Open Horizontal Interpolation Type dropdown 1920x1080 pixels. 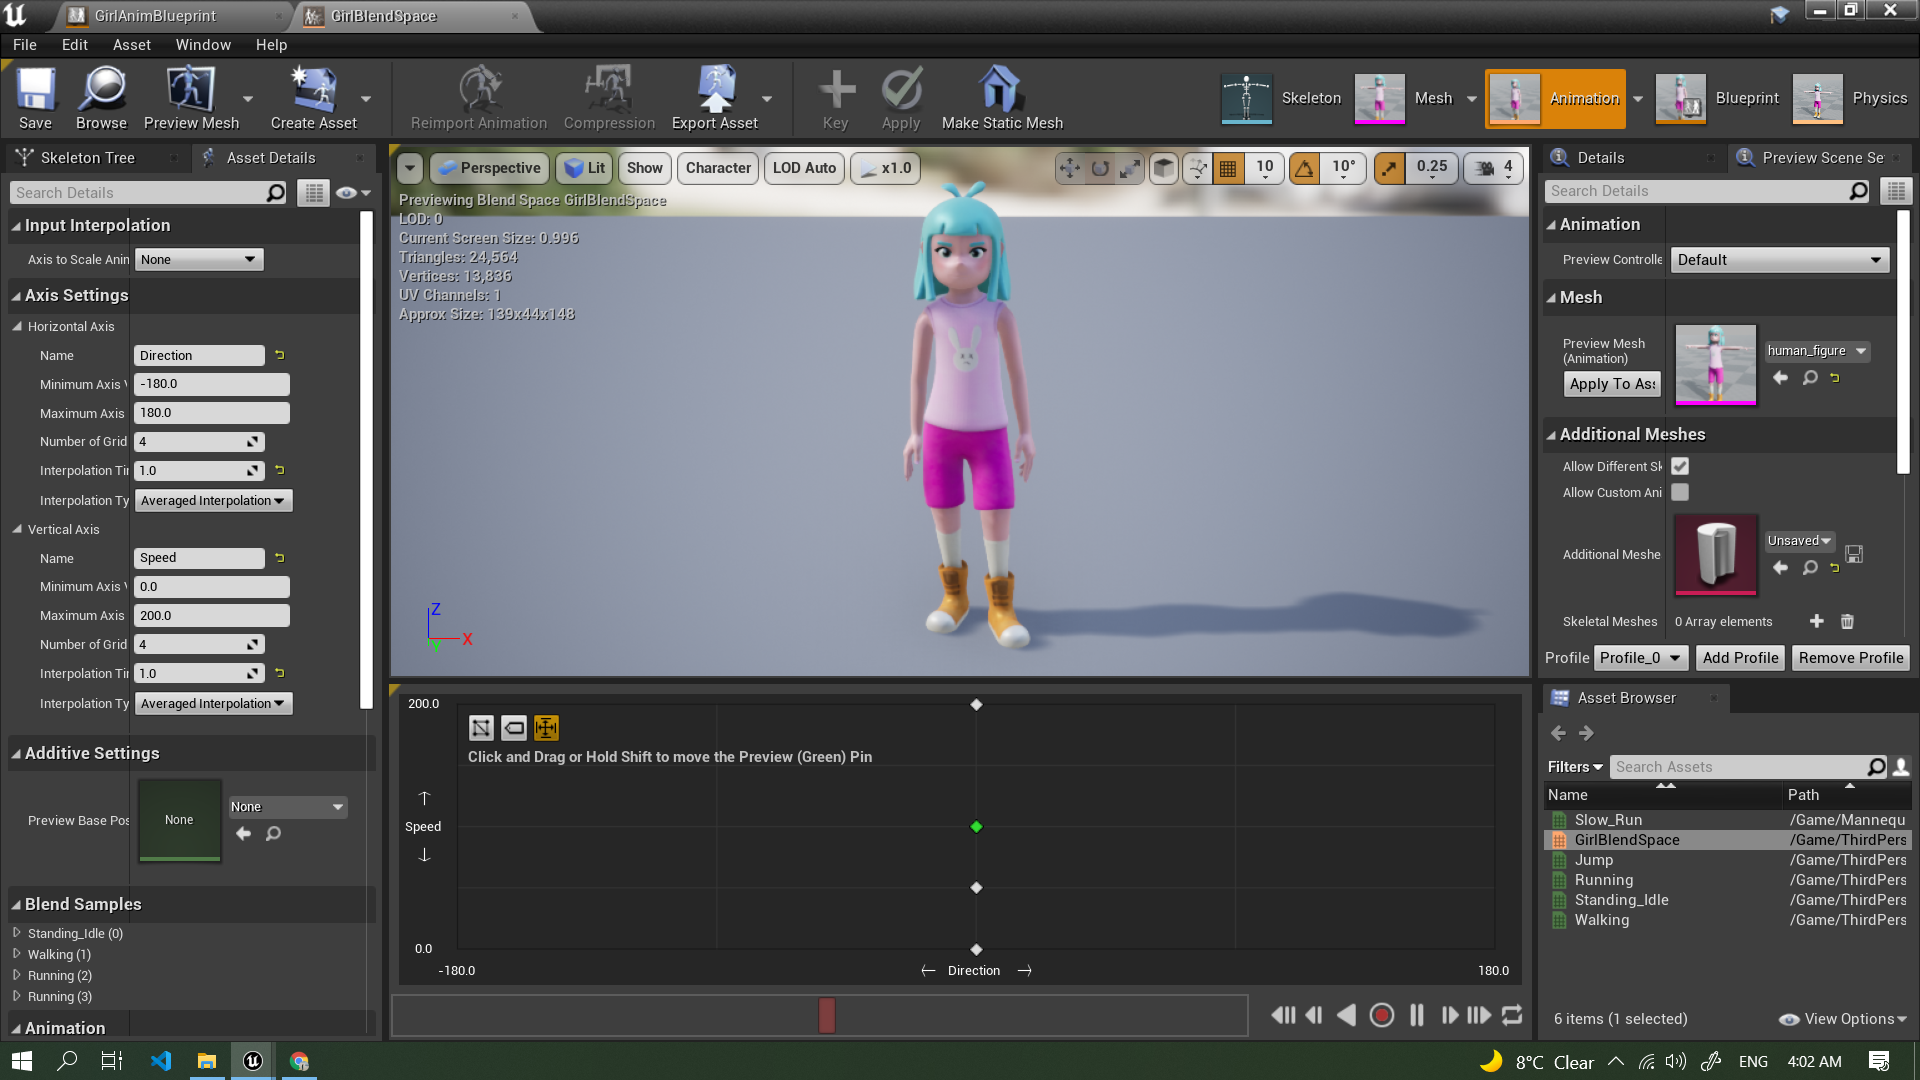213,500
